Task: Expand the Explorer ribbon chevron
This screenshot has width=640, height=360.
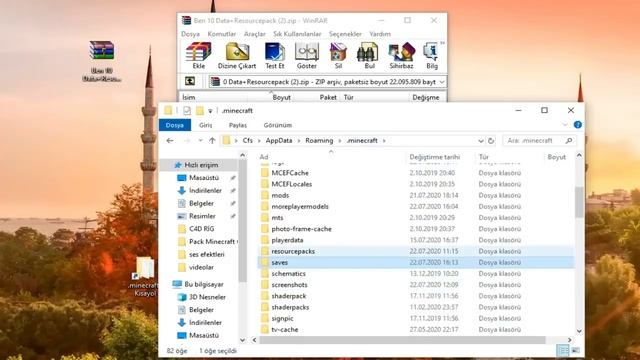Action: pyautogui.click(x=565, y=125)
